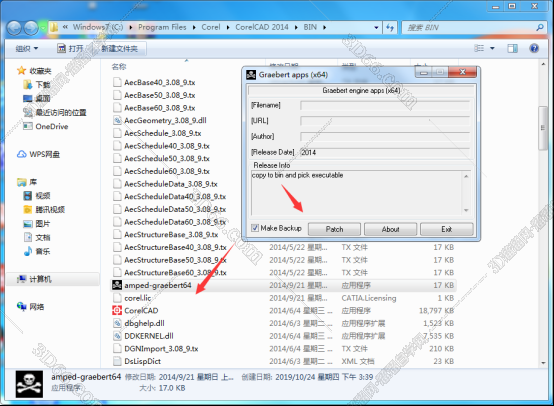Click the Program Files breadcrumb
The image size is (554, 406).
click(162, 27)
